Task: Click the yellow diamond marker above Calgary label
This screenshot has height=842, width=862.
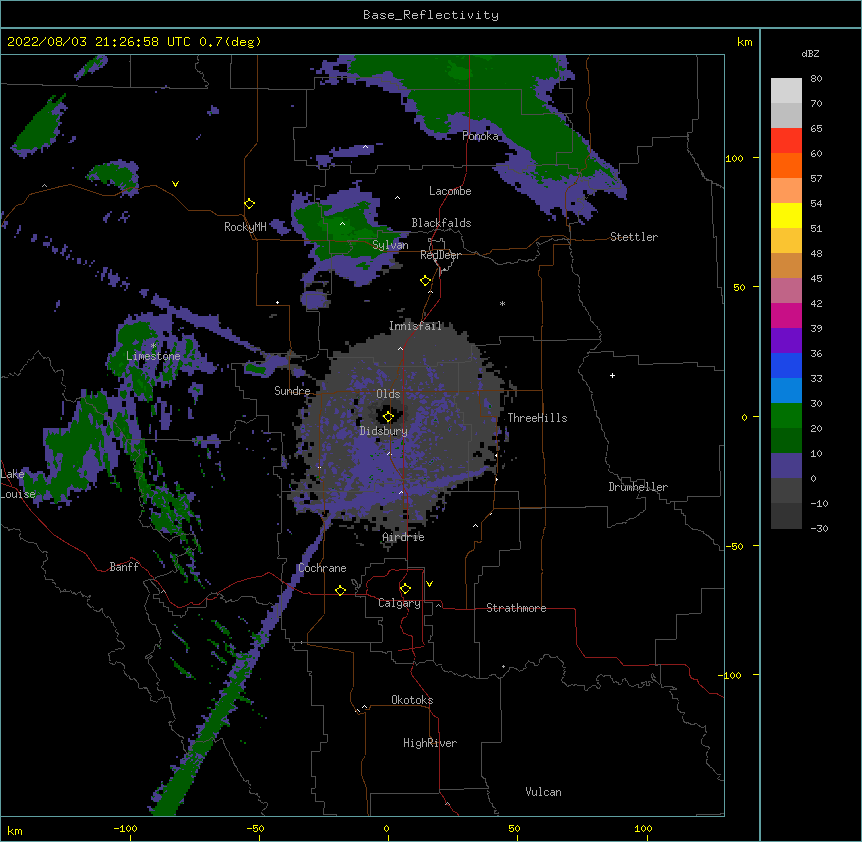Action: click(405, 589)
